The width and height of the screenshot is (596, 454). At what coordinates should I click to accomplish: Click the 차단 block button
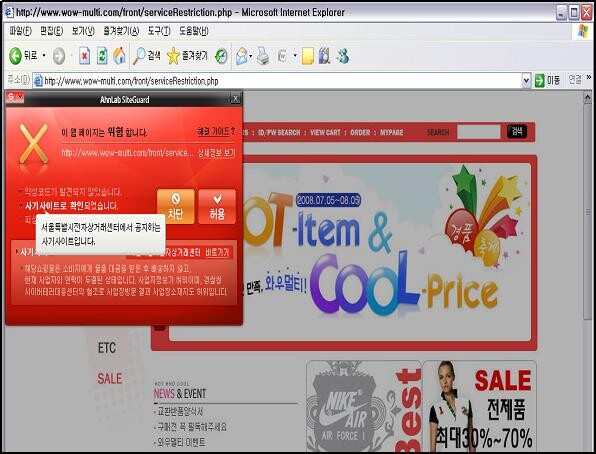click(176, 207)
